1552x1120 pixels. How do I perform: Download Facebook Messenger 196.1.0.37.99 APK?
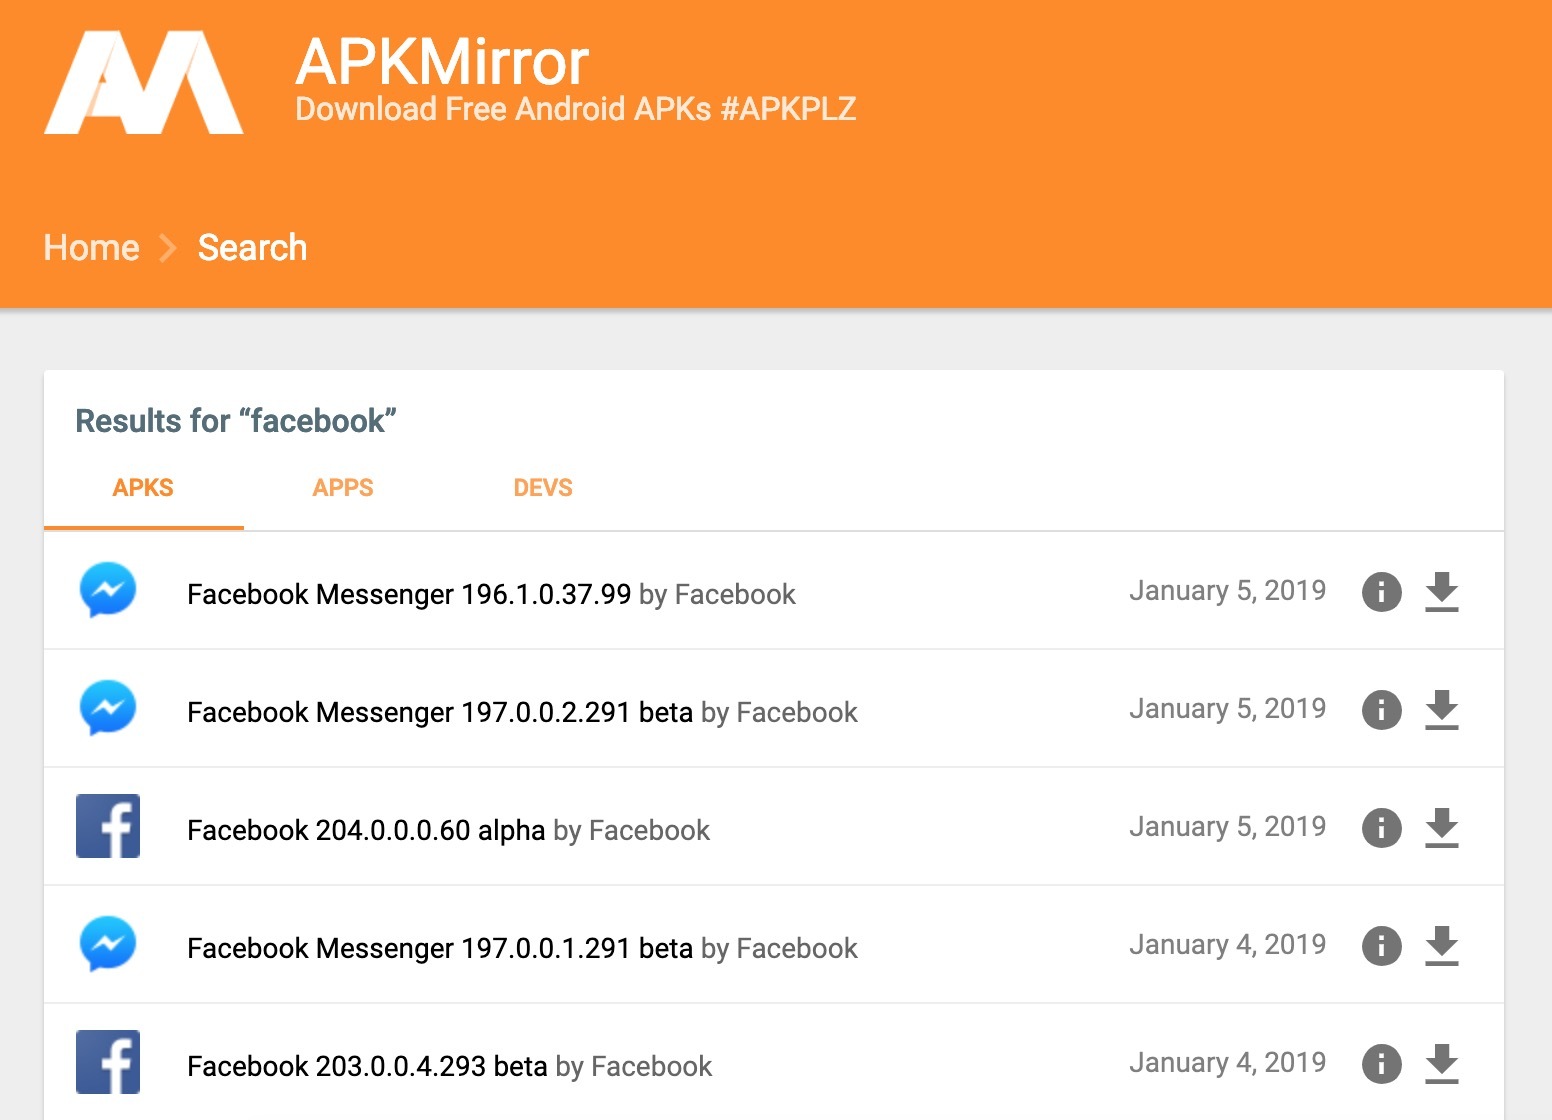click(x=1441, y=592)
